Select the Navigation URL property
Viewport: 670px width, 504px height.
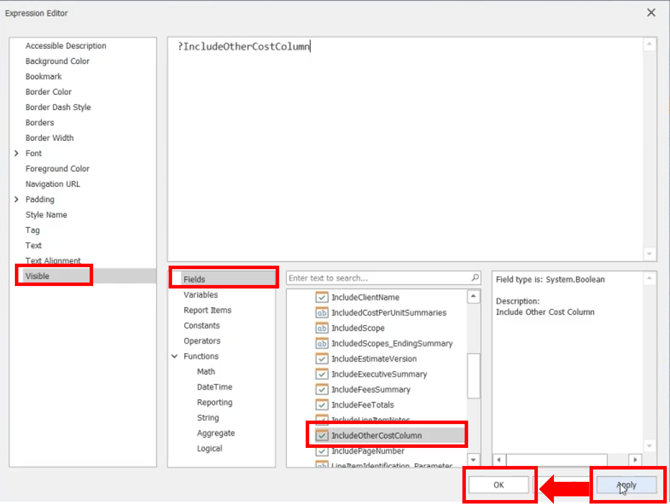(x=53, y=184)
